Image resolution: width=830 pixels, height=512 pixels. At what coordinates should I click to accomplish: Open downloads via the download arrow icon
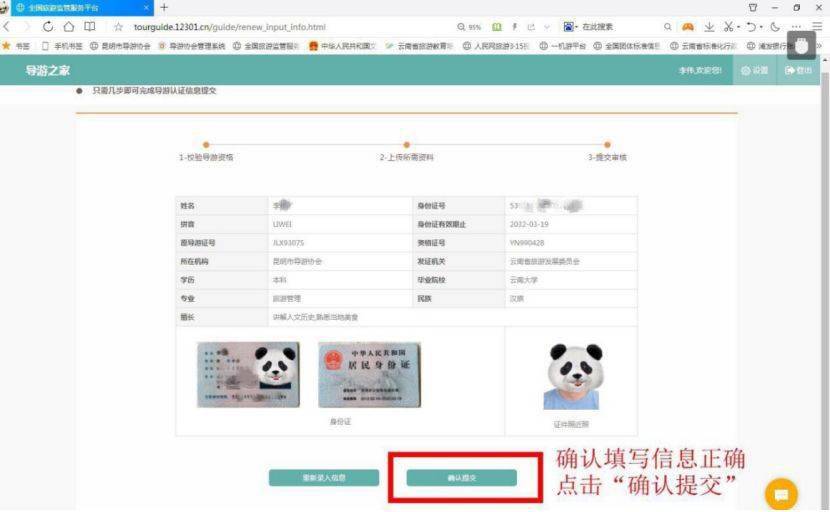[709, 26]
